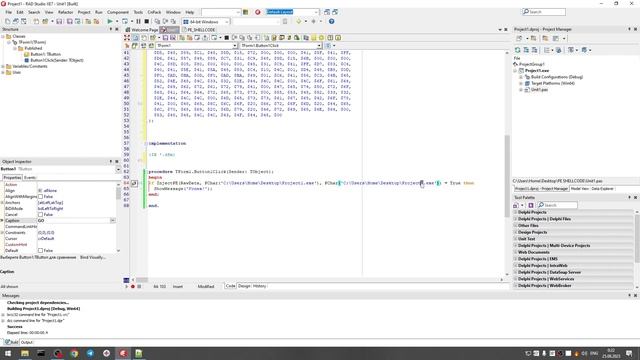Viewport: 640px width, 360px height.
Task: Open the Tools menu
Action: (138, 12)
